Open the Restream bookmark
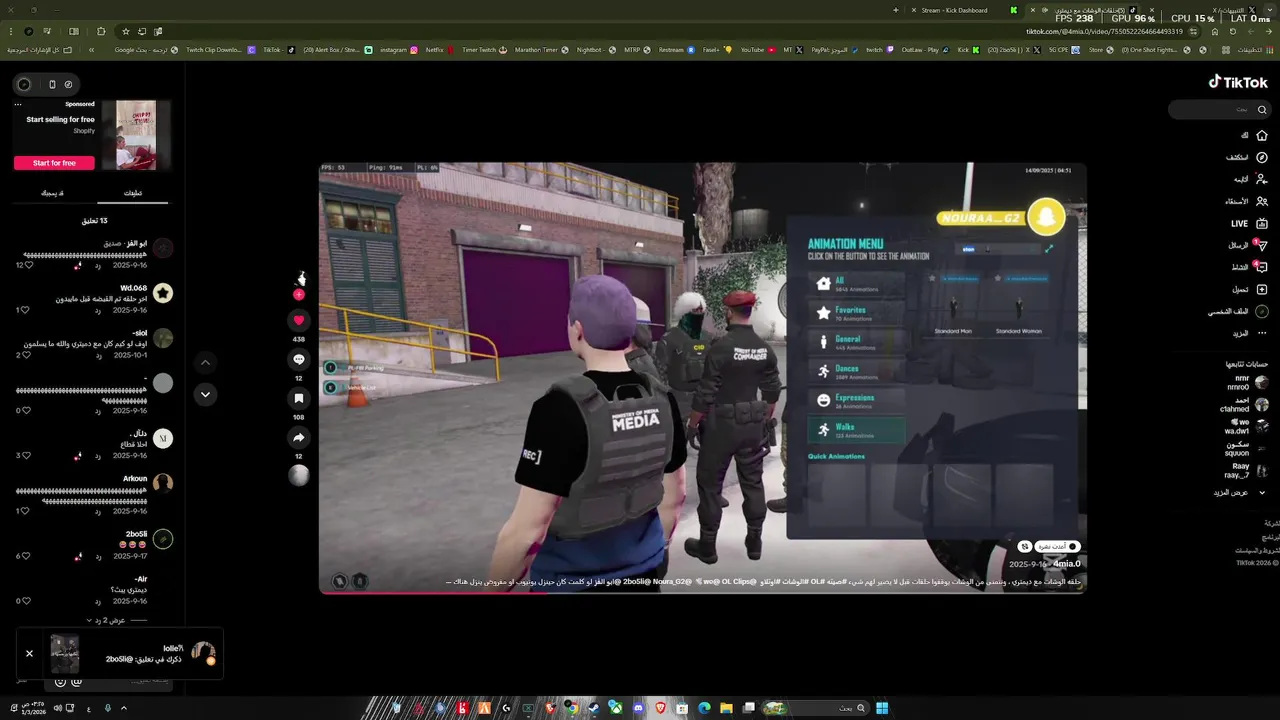 pyautogui.click(x=676, y=49)
